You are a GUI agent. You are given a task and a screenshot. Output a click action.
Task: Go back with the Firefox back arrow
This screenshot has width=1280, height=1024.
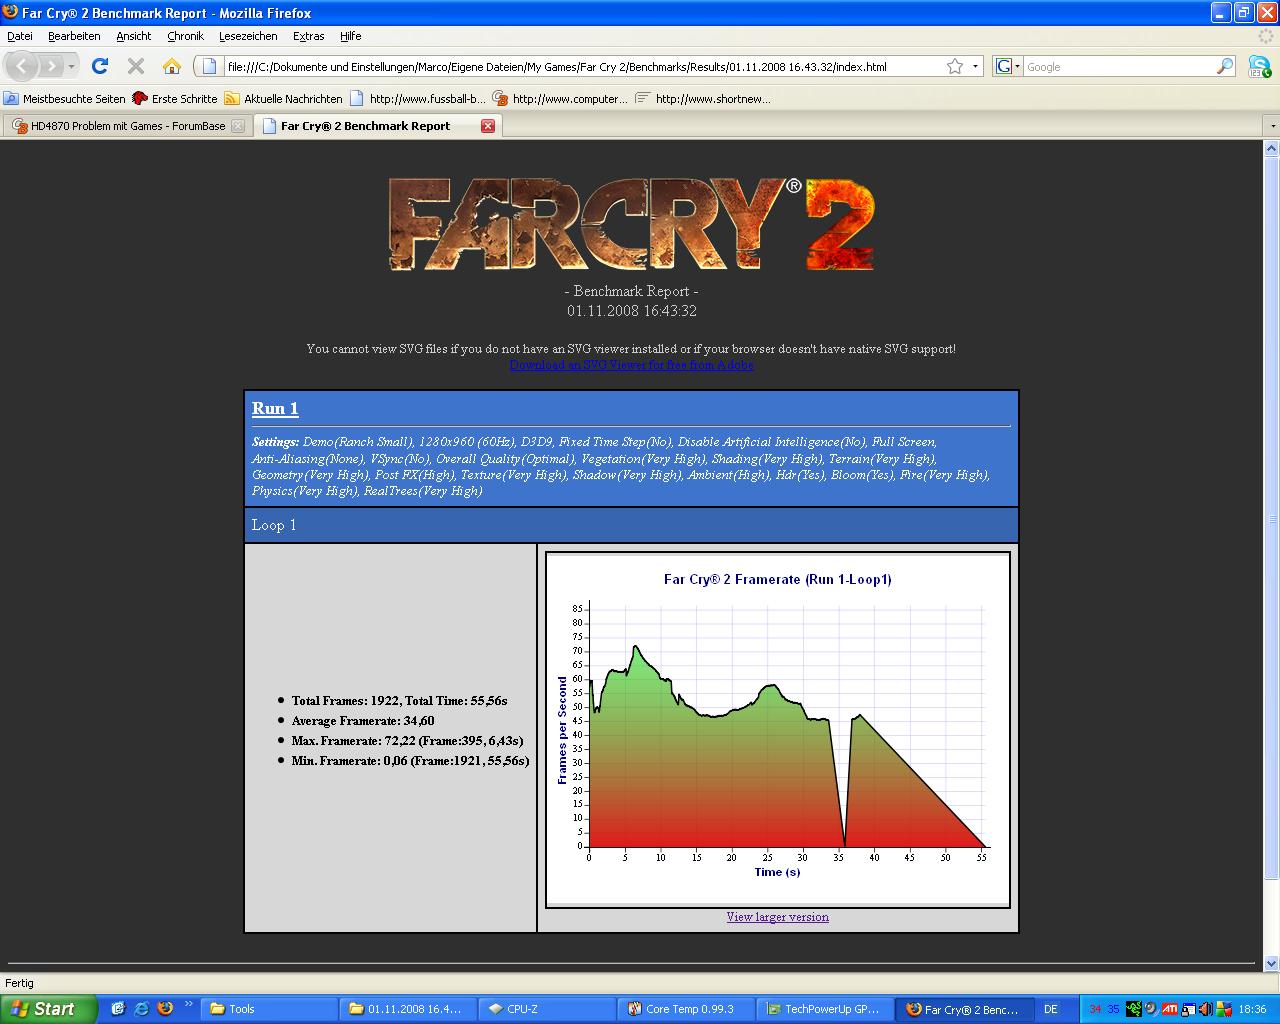click(x=22, y=66)
